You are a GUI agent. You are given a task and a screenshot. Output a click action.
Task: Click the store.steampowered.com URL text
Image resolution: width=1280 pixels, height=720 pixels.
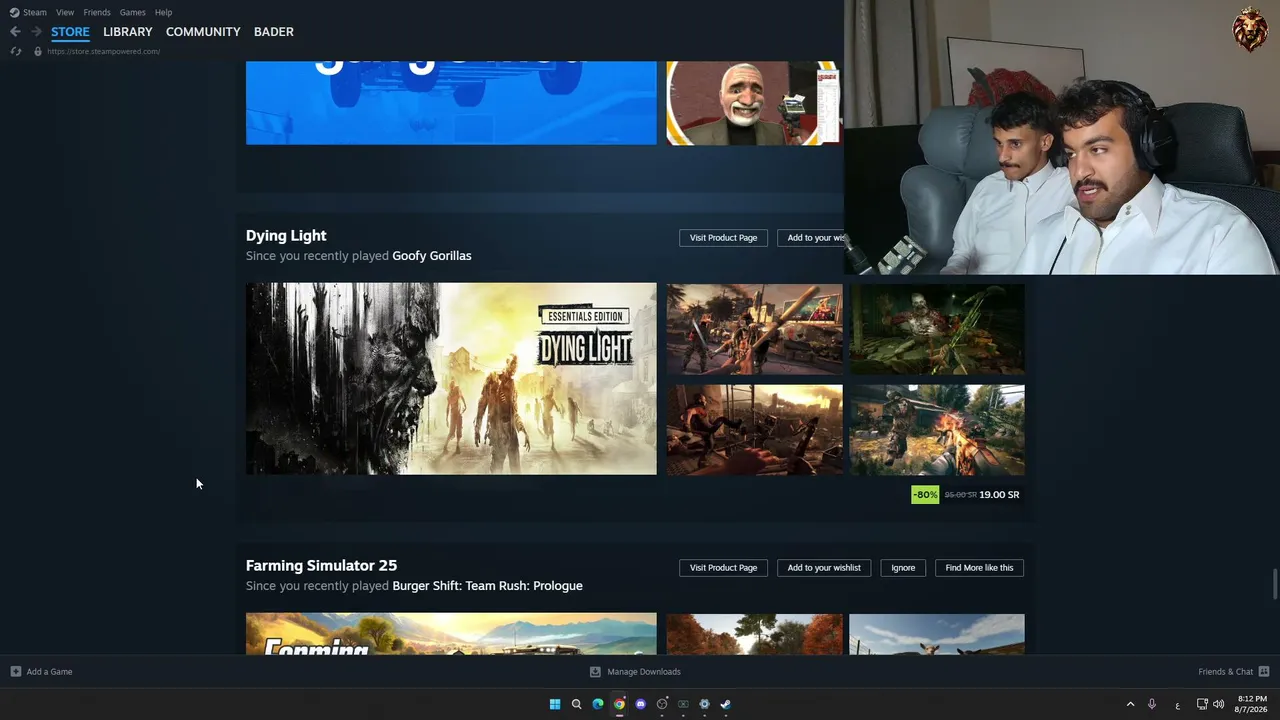[x=103, y=51]
